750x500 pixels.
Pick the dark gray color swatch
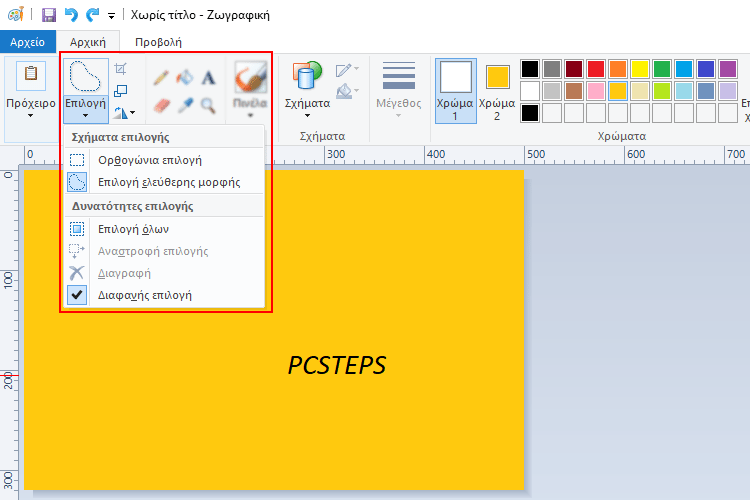tap(551, 69)
